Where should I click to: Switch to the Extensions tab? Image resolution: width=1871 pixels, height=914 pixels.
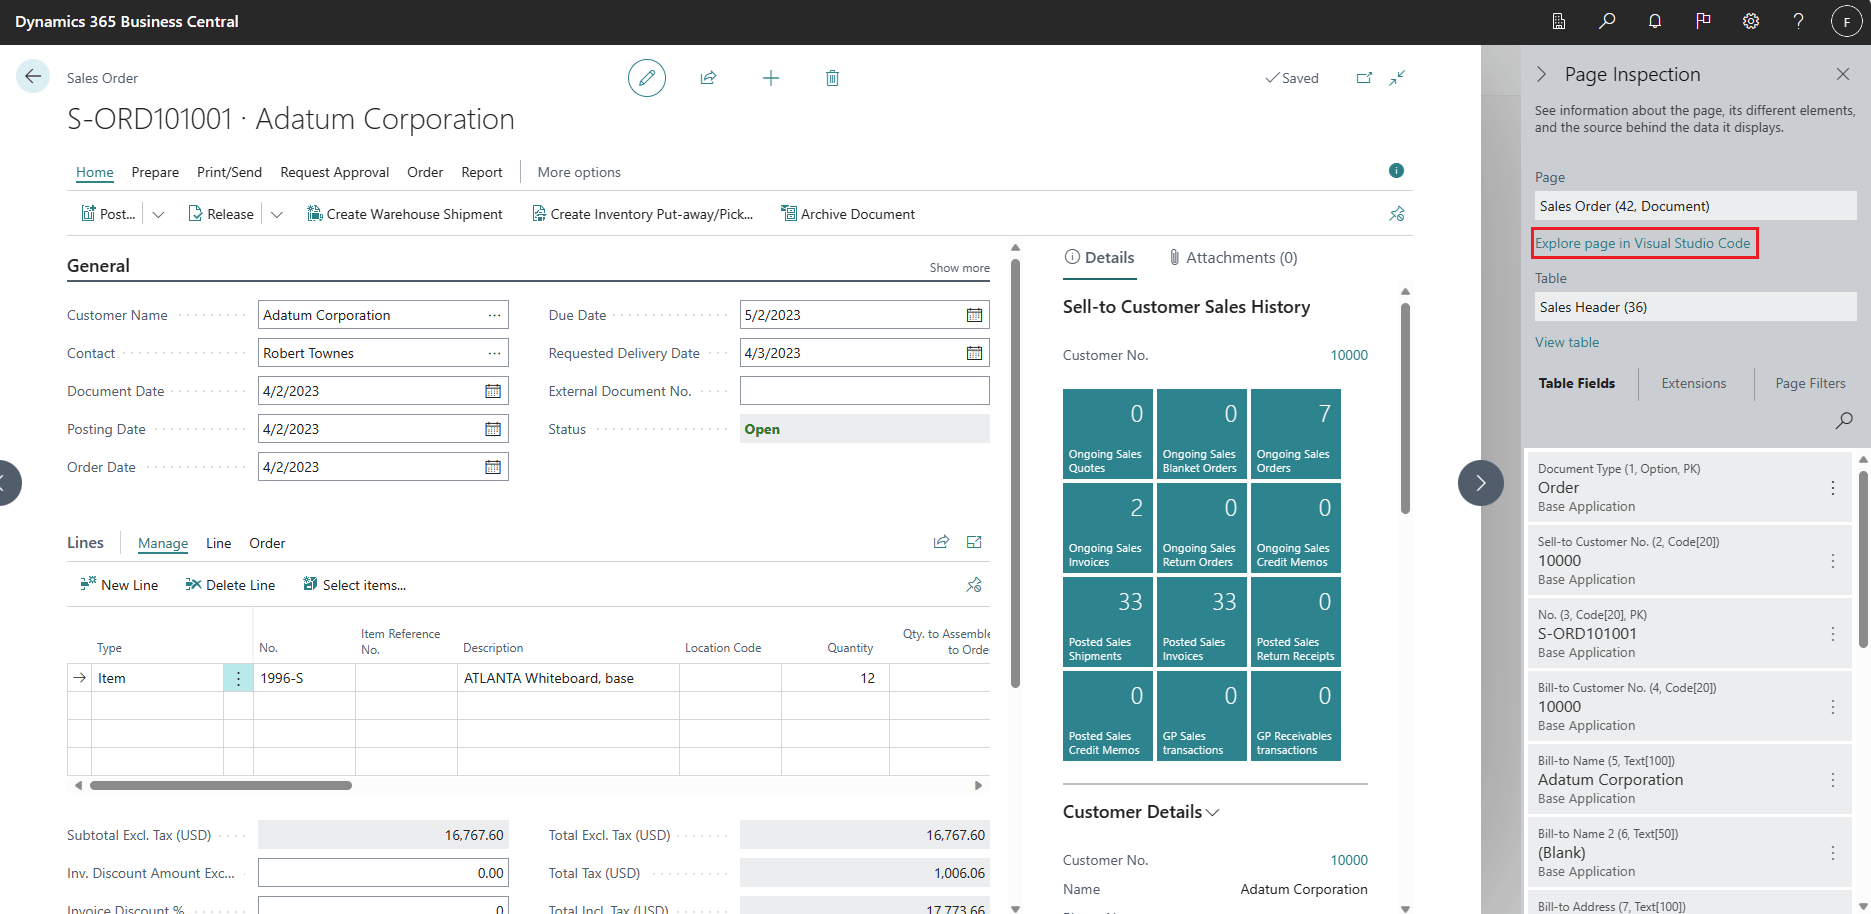(x=1693, y=383)
